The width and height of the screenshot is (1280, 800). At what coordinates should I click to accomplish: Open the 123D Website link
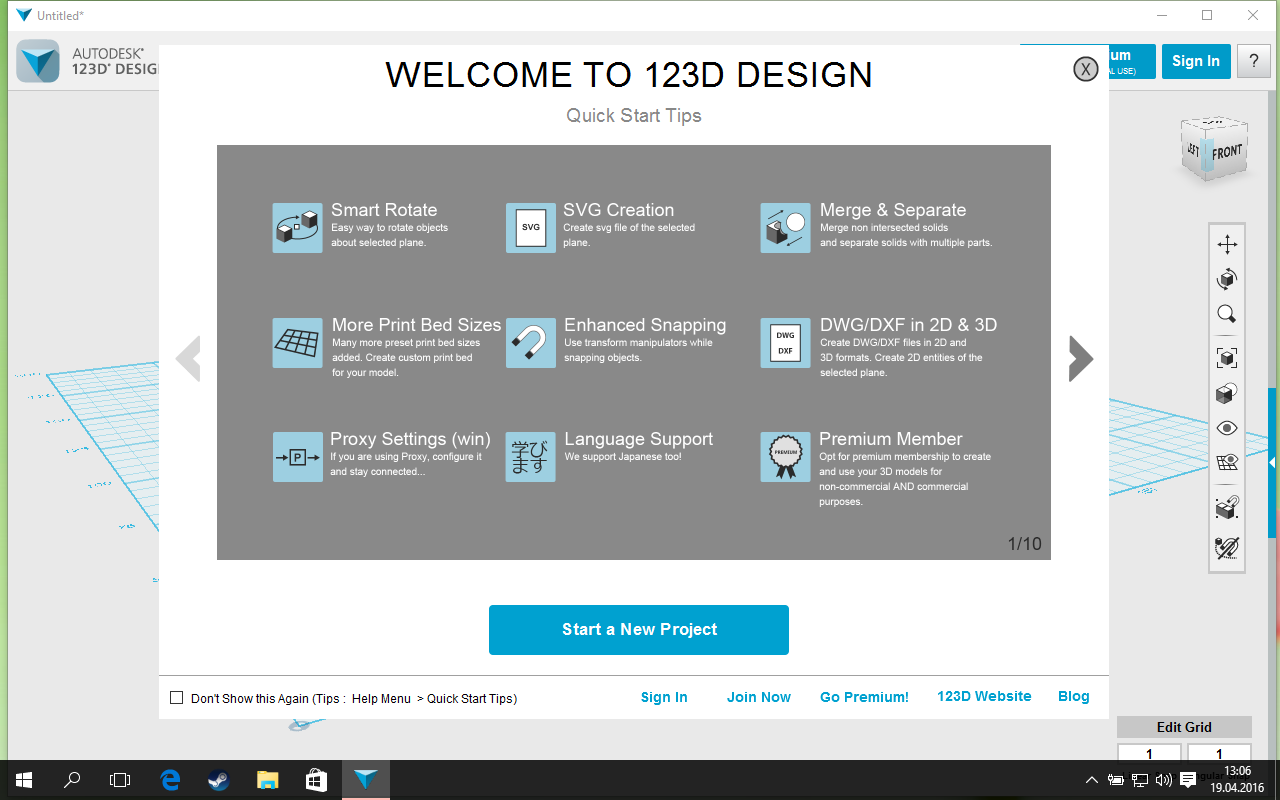[984, 696]
